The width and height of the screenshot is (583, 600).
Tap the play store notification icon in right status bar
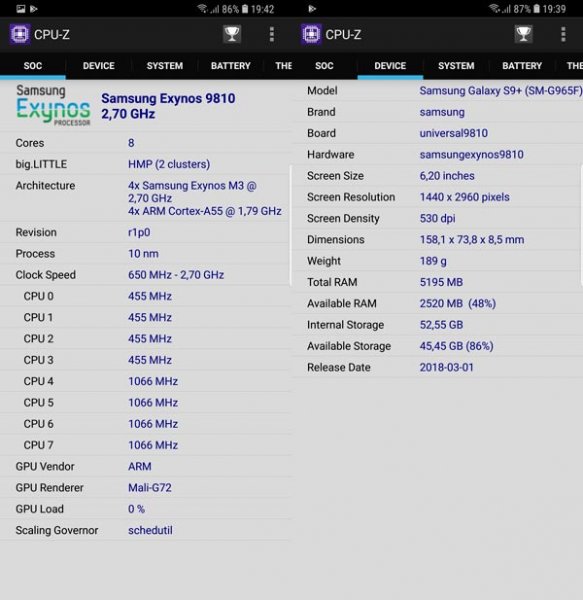[x=312, y=8]
